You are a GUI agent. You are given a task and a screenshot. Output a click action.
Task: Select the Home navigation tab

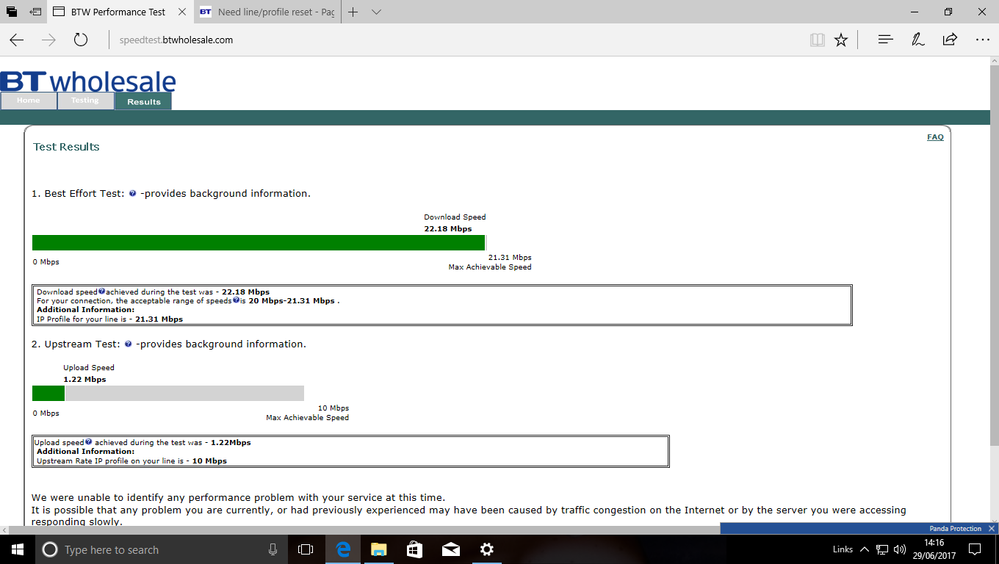click(x=28, y=101)
